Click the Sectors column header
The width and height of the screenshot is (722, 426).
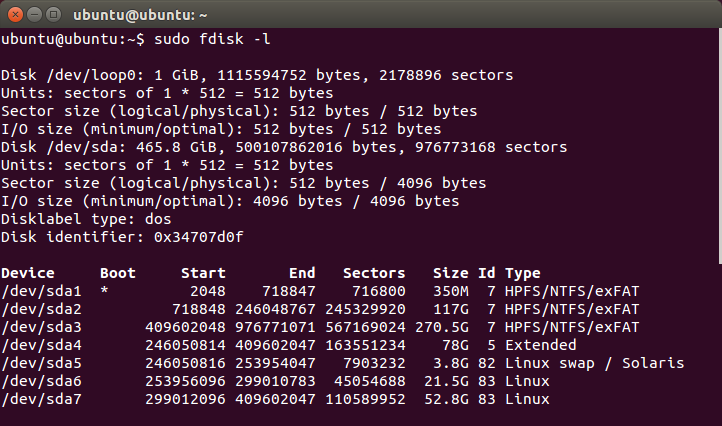[x=374, y=273]
